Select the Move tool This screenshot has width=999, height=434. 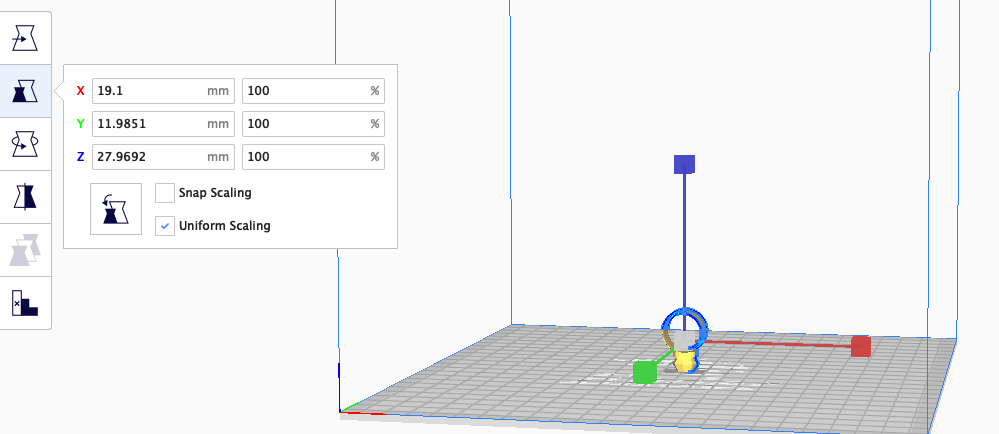(25, 38)
